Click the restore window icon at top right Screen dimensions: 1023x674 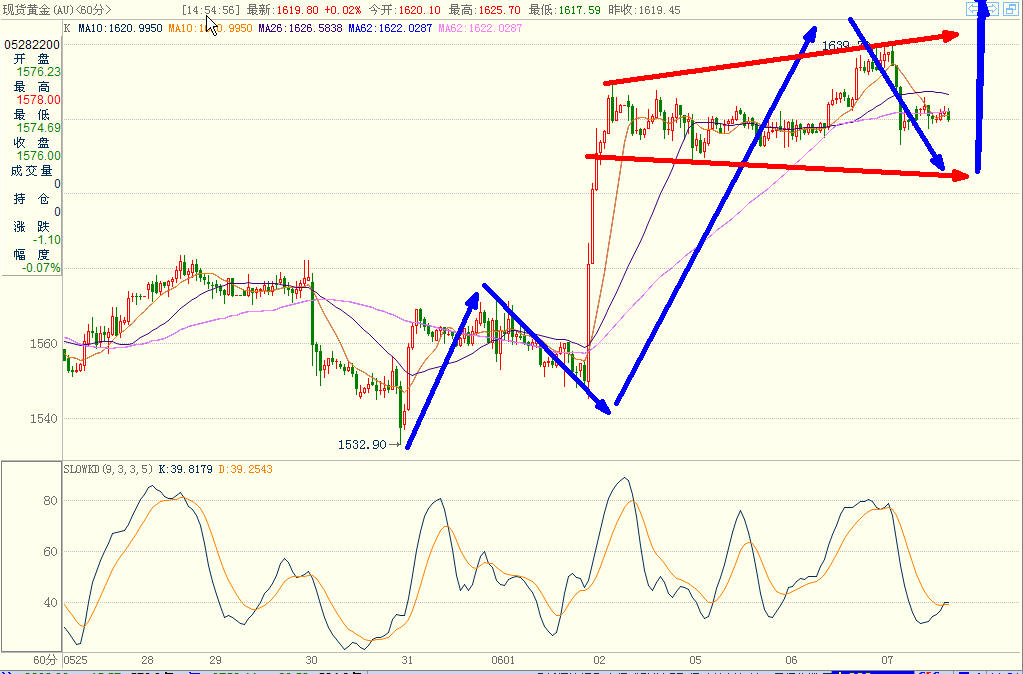[1011, 8]
